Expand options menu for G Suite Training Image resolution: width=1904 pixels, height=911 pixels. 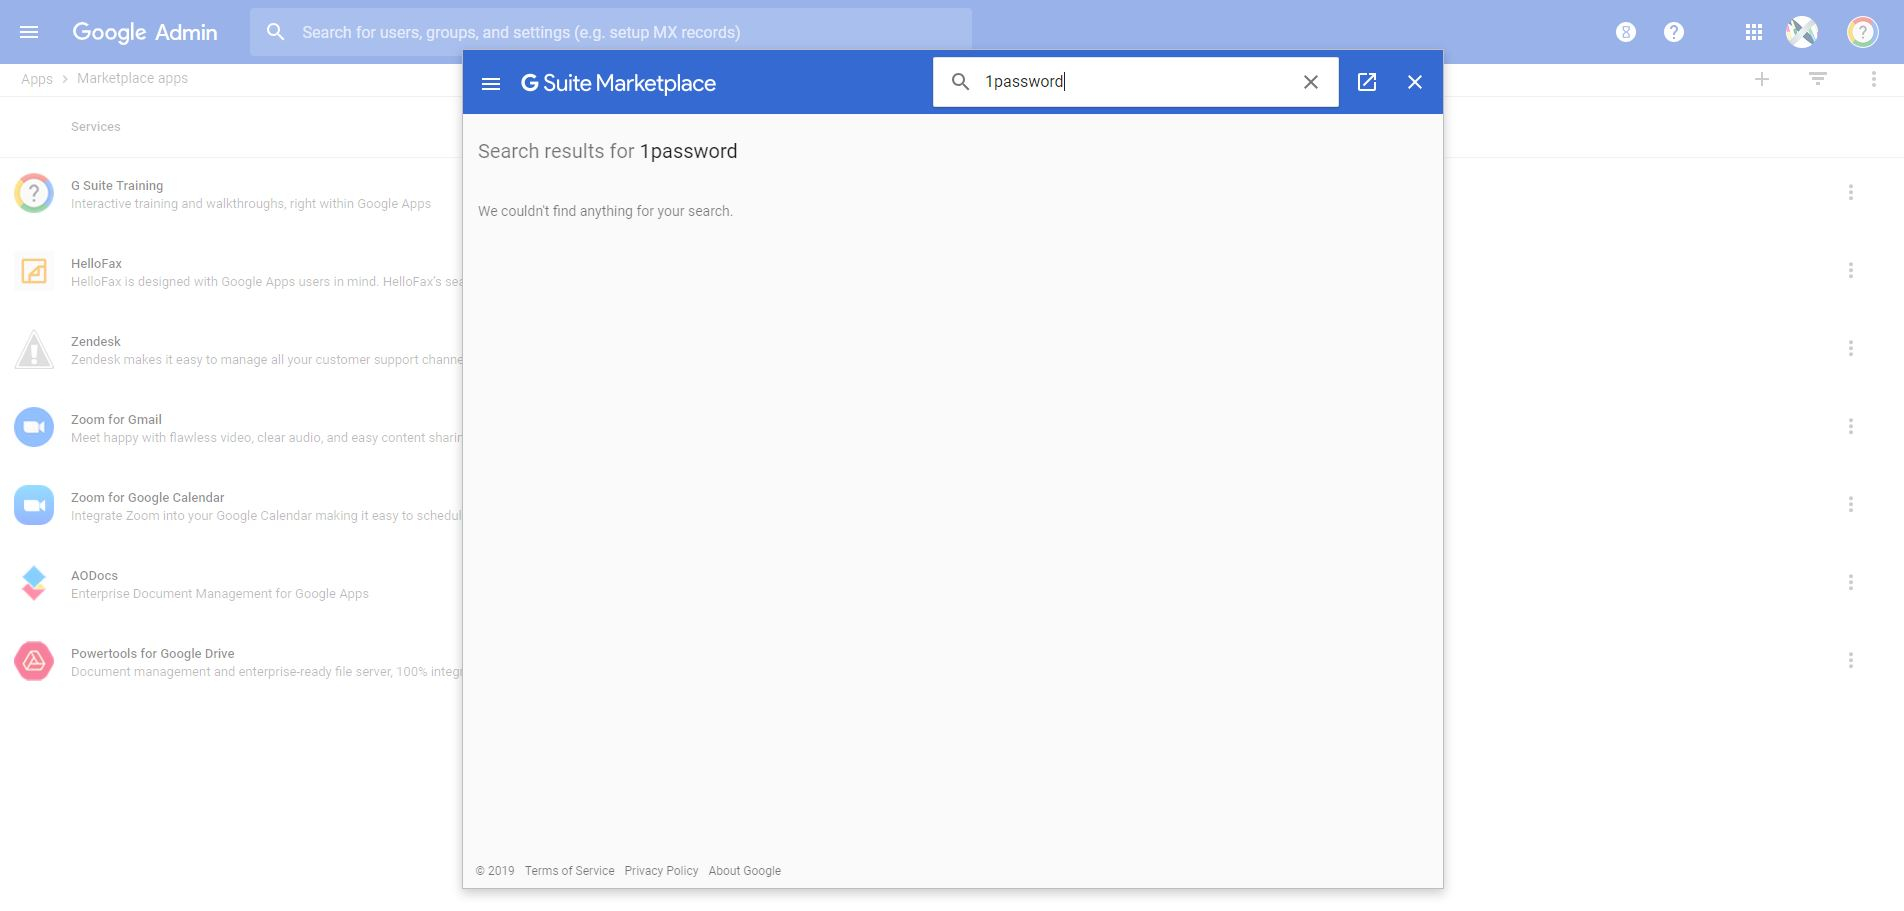coord(1851,192)
